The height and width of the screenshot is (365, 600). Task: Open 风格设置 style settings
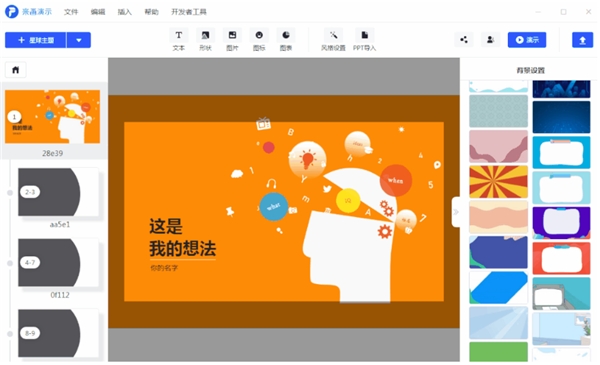333,36
